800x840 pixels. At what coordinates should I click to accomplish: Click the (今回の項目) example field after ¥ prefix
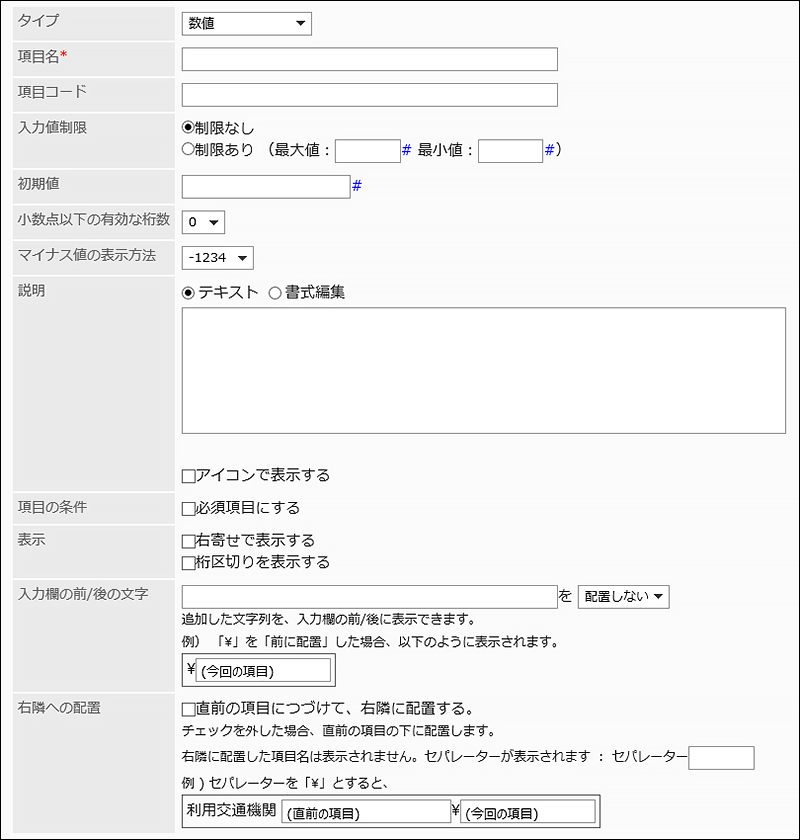(x=263, y=670)
